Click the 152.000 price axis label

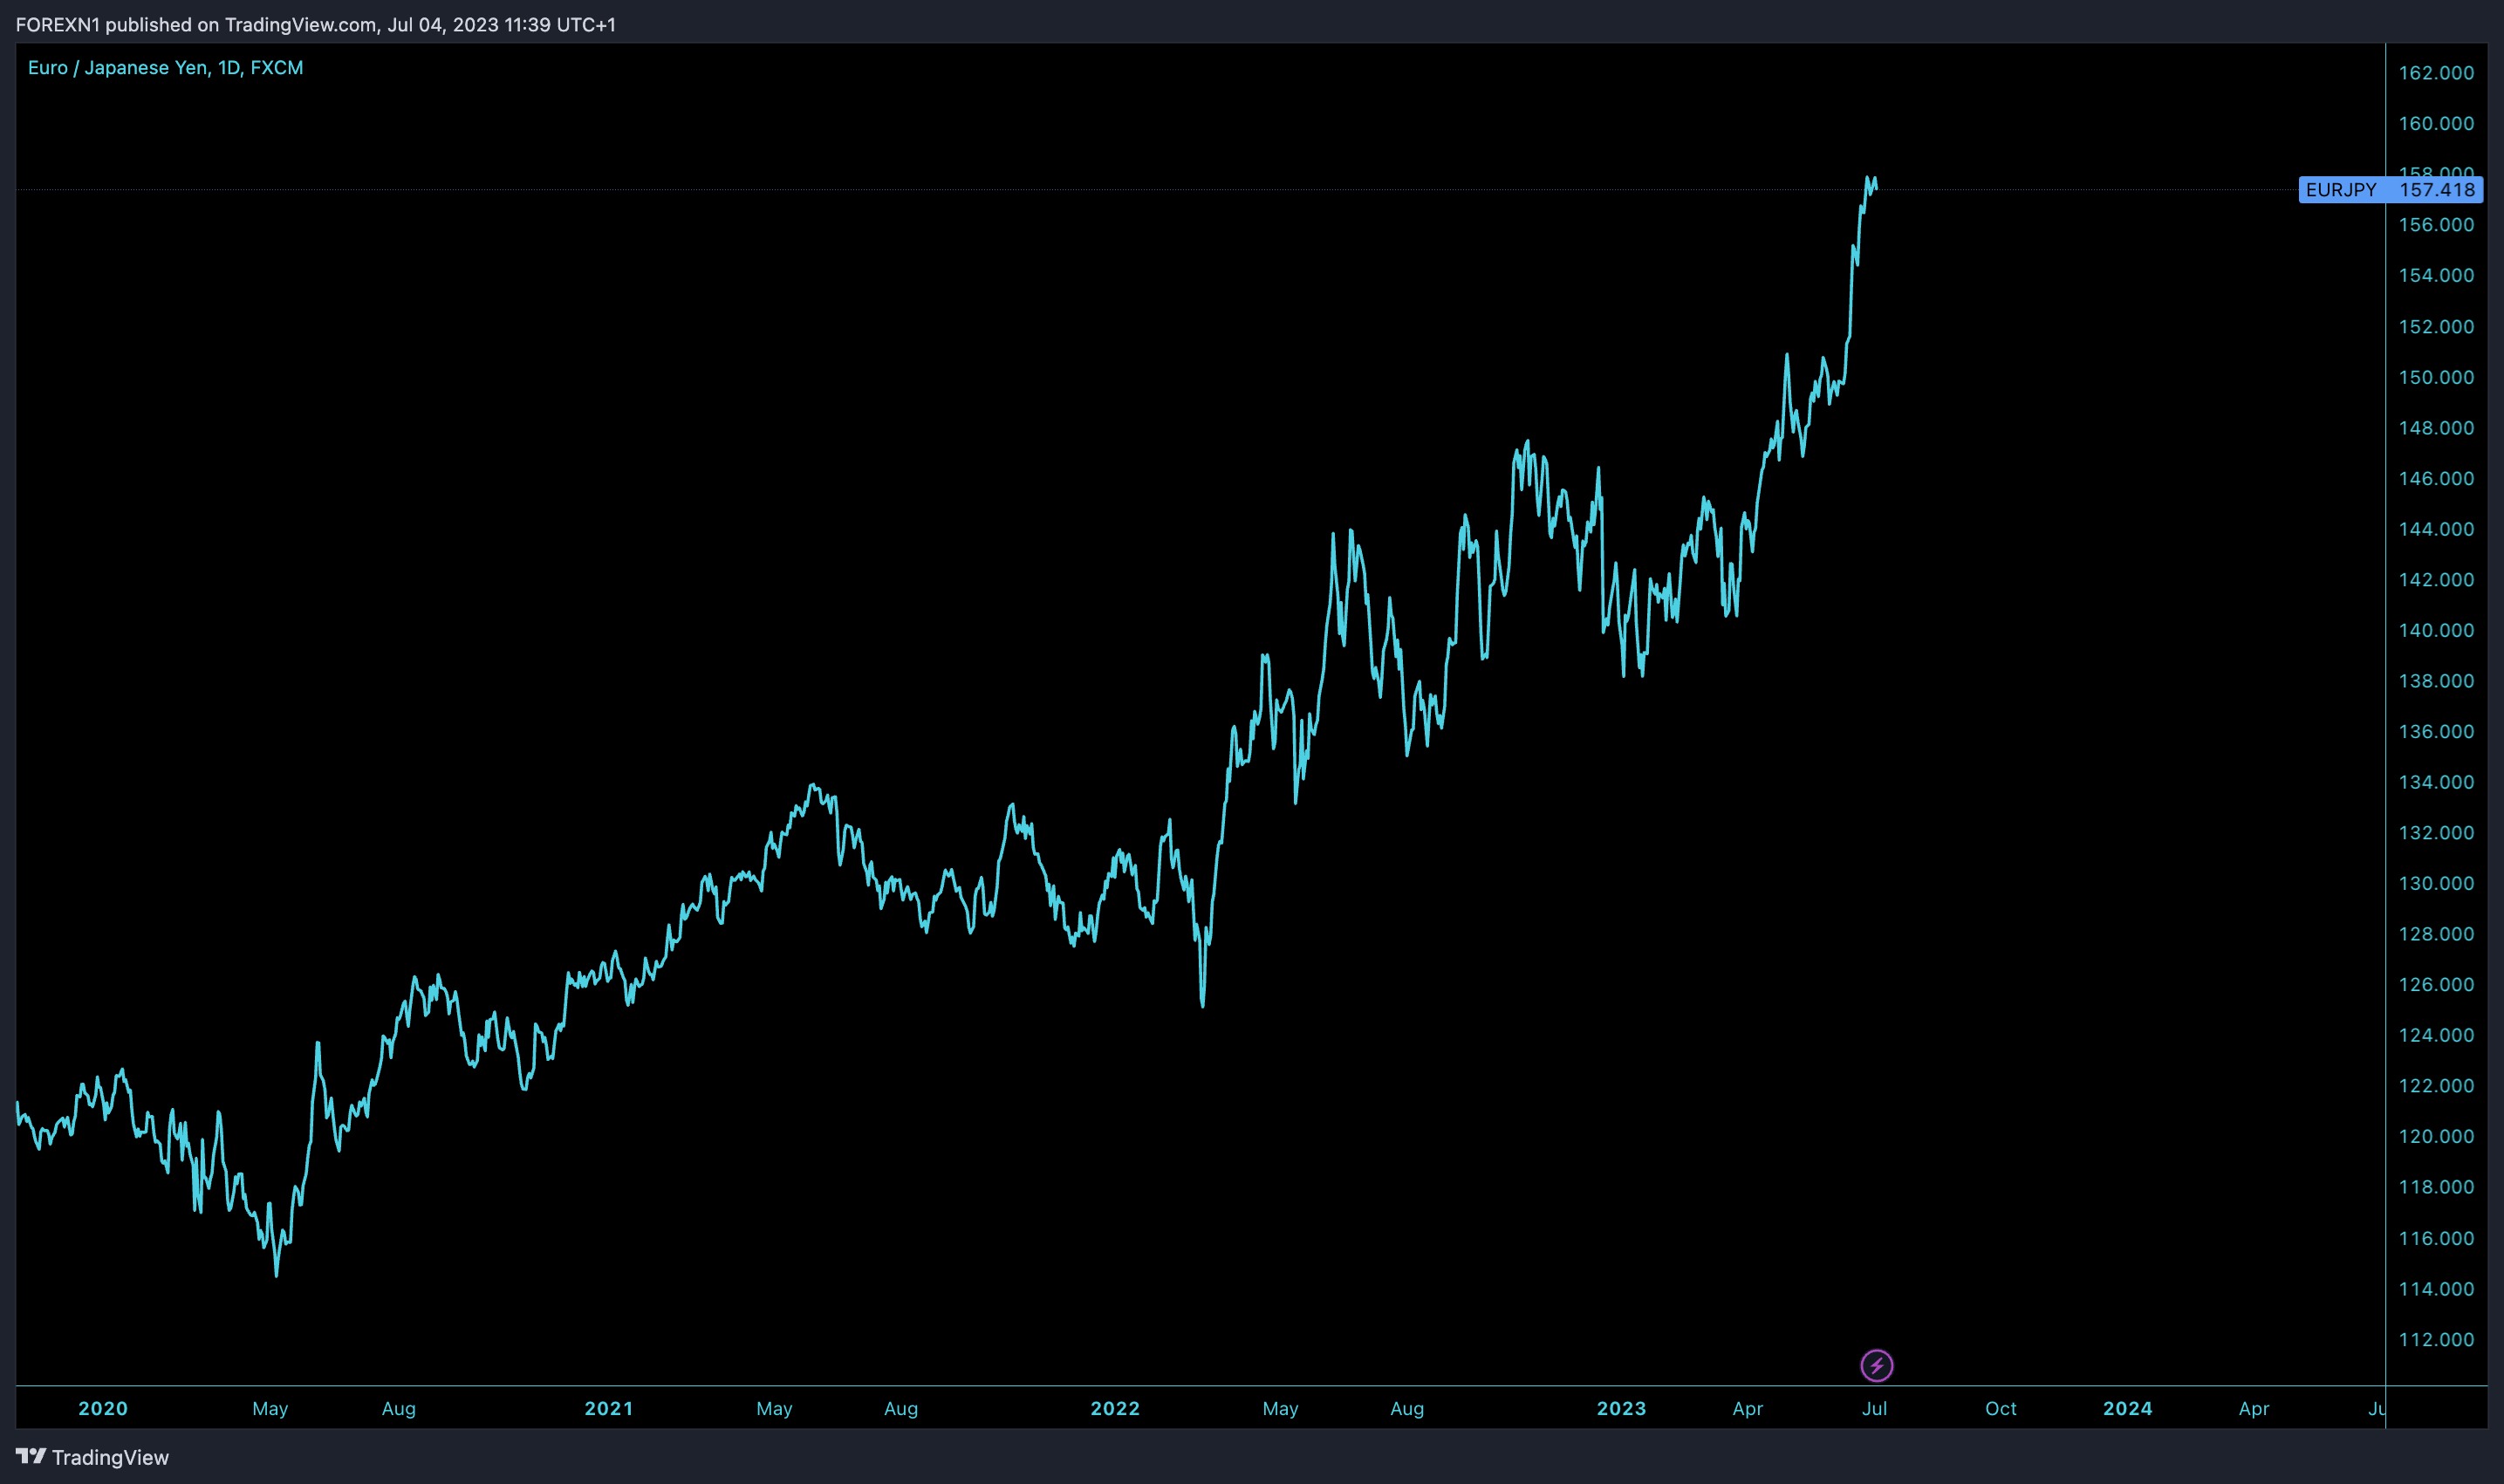point(2436,327)
